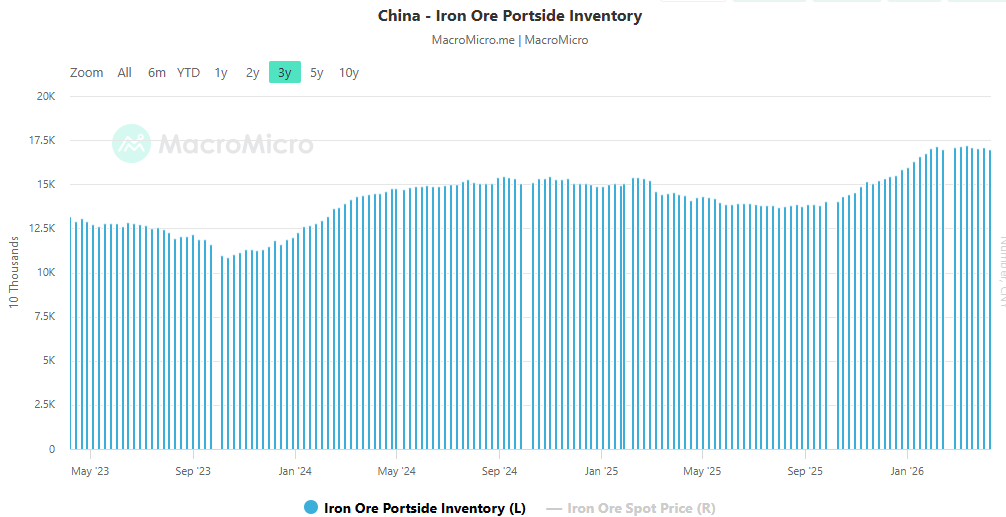Set the chart range to YTD
1006x517 pixels.
[188, 72]
